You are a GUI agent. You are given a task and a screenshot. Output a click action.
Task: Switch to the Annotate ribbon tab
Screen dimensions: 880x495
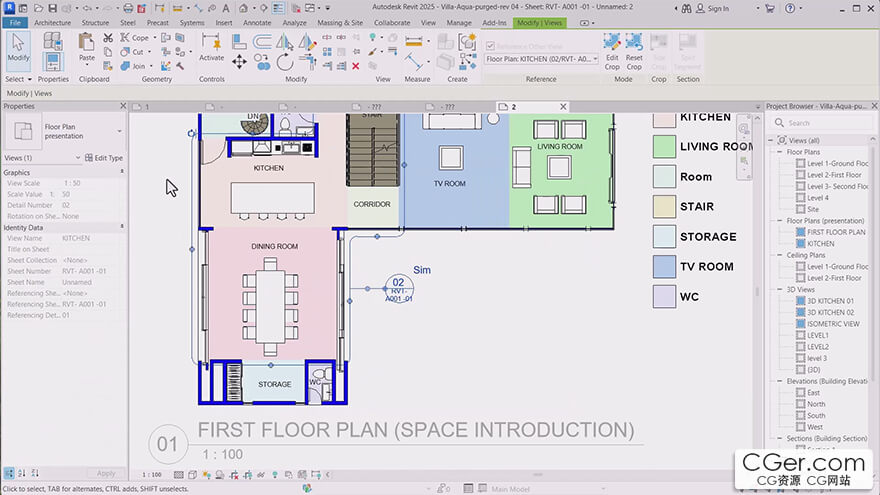[x=257, y=22]
